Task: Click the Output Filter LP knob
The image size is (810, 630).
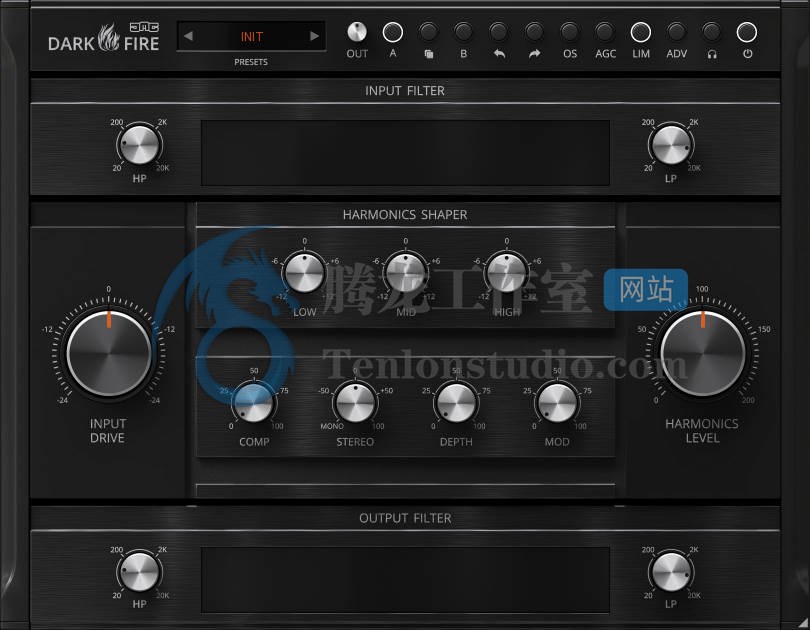Action: [x=671, y=572]
